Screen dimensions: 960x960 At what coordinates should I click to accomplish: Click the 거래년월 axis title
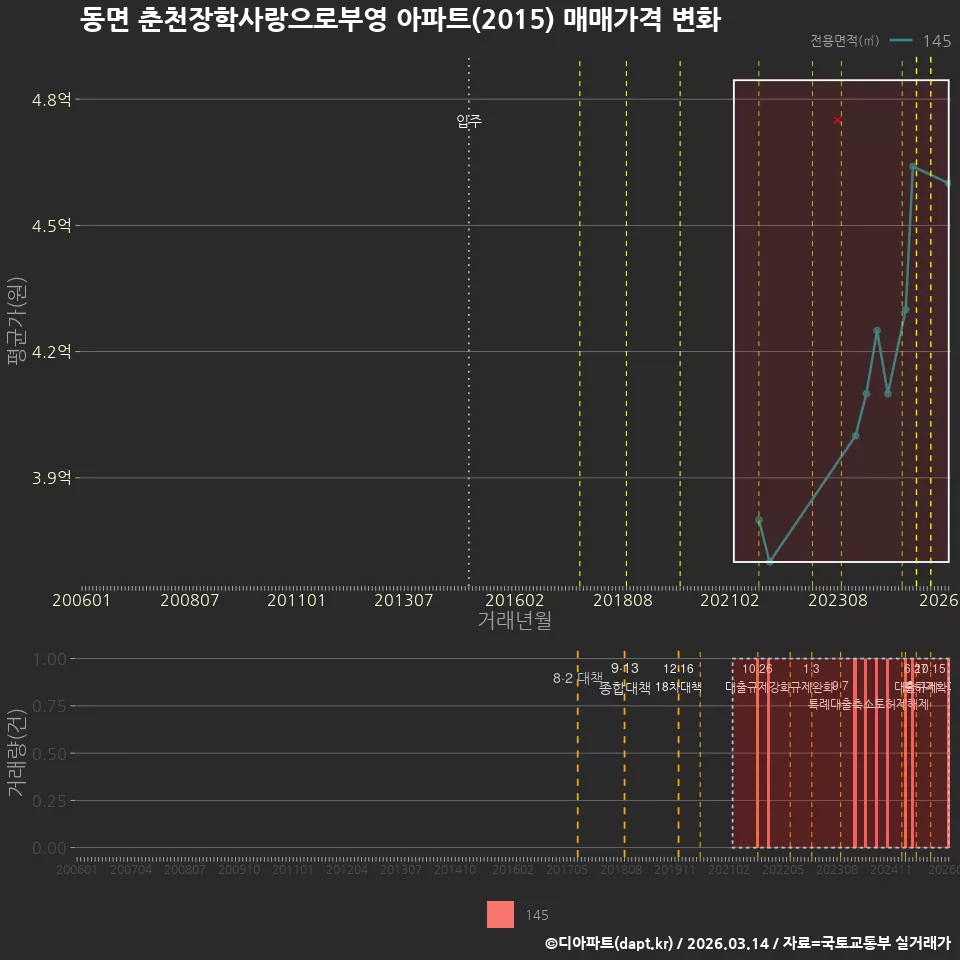click(514, 620)
